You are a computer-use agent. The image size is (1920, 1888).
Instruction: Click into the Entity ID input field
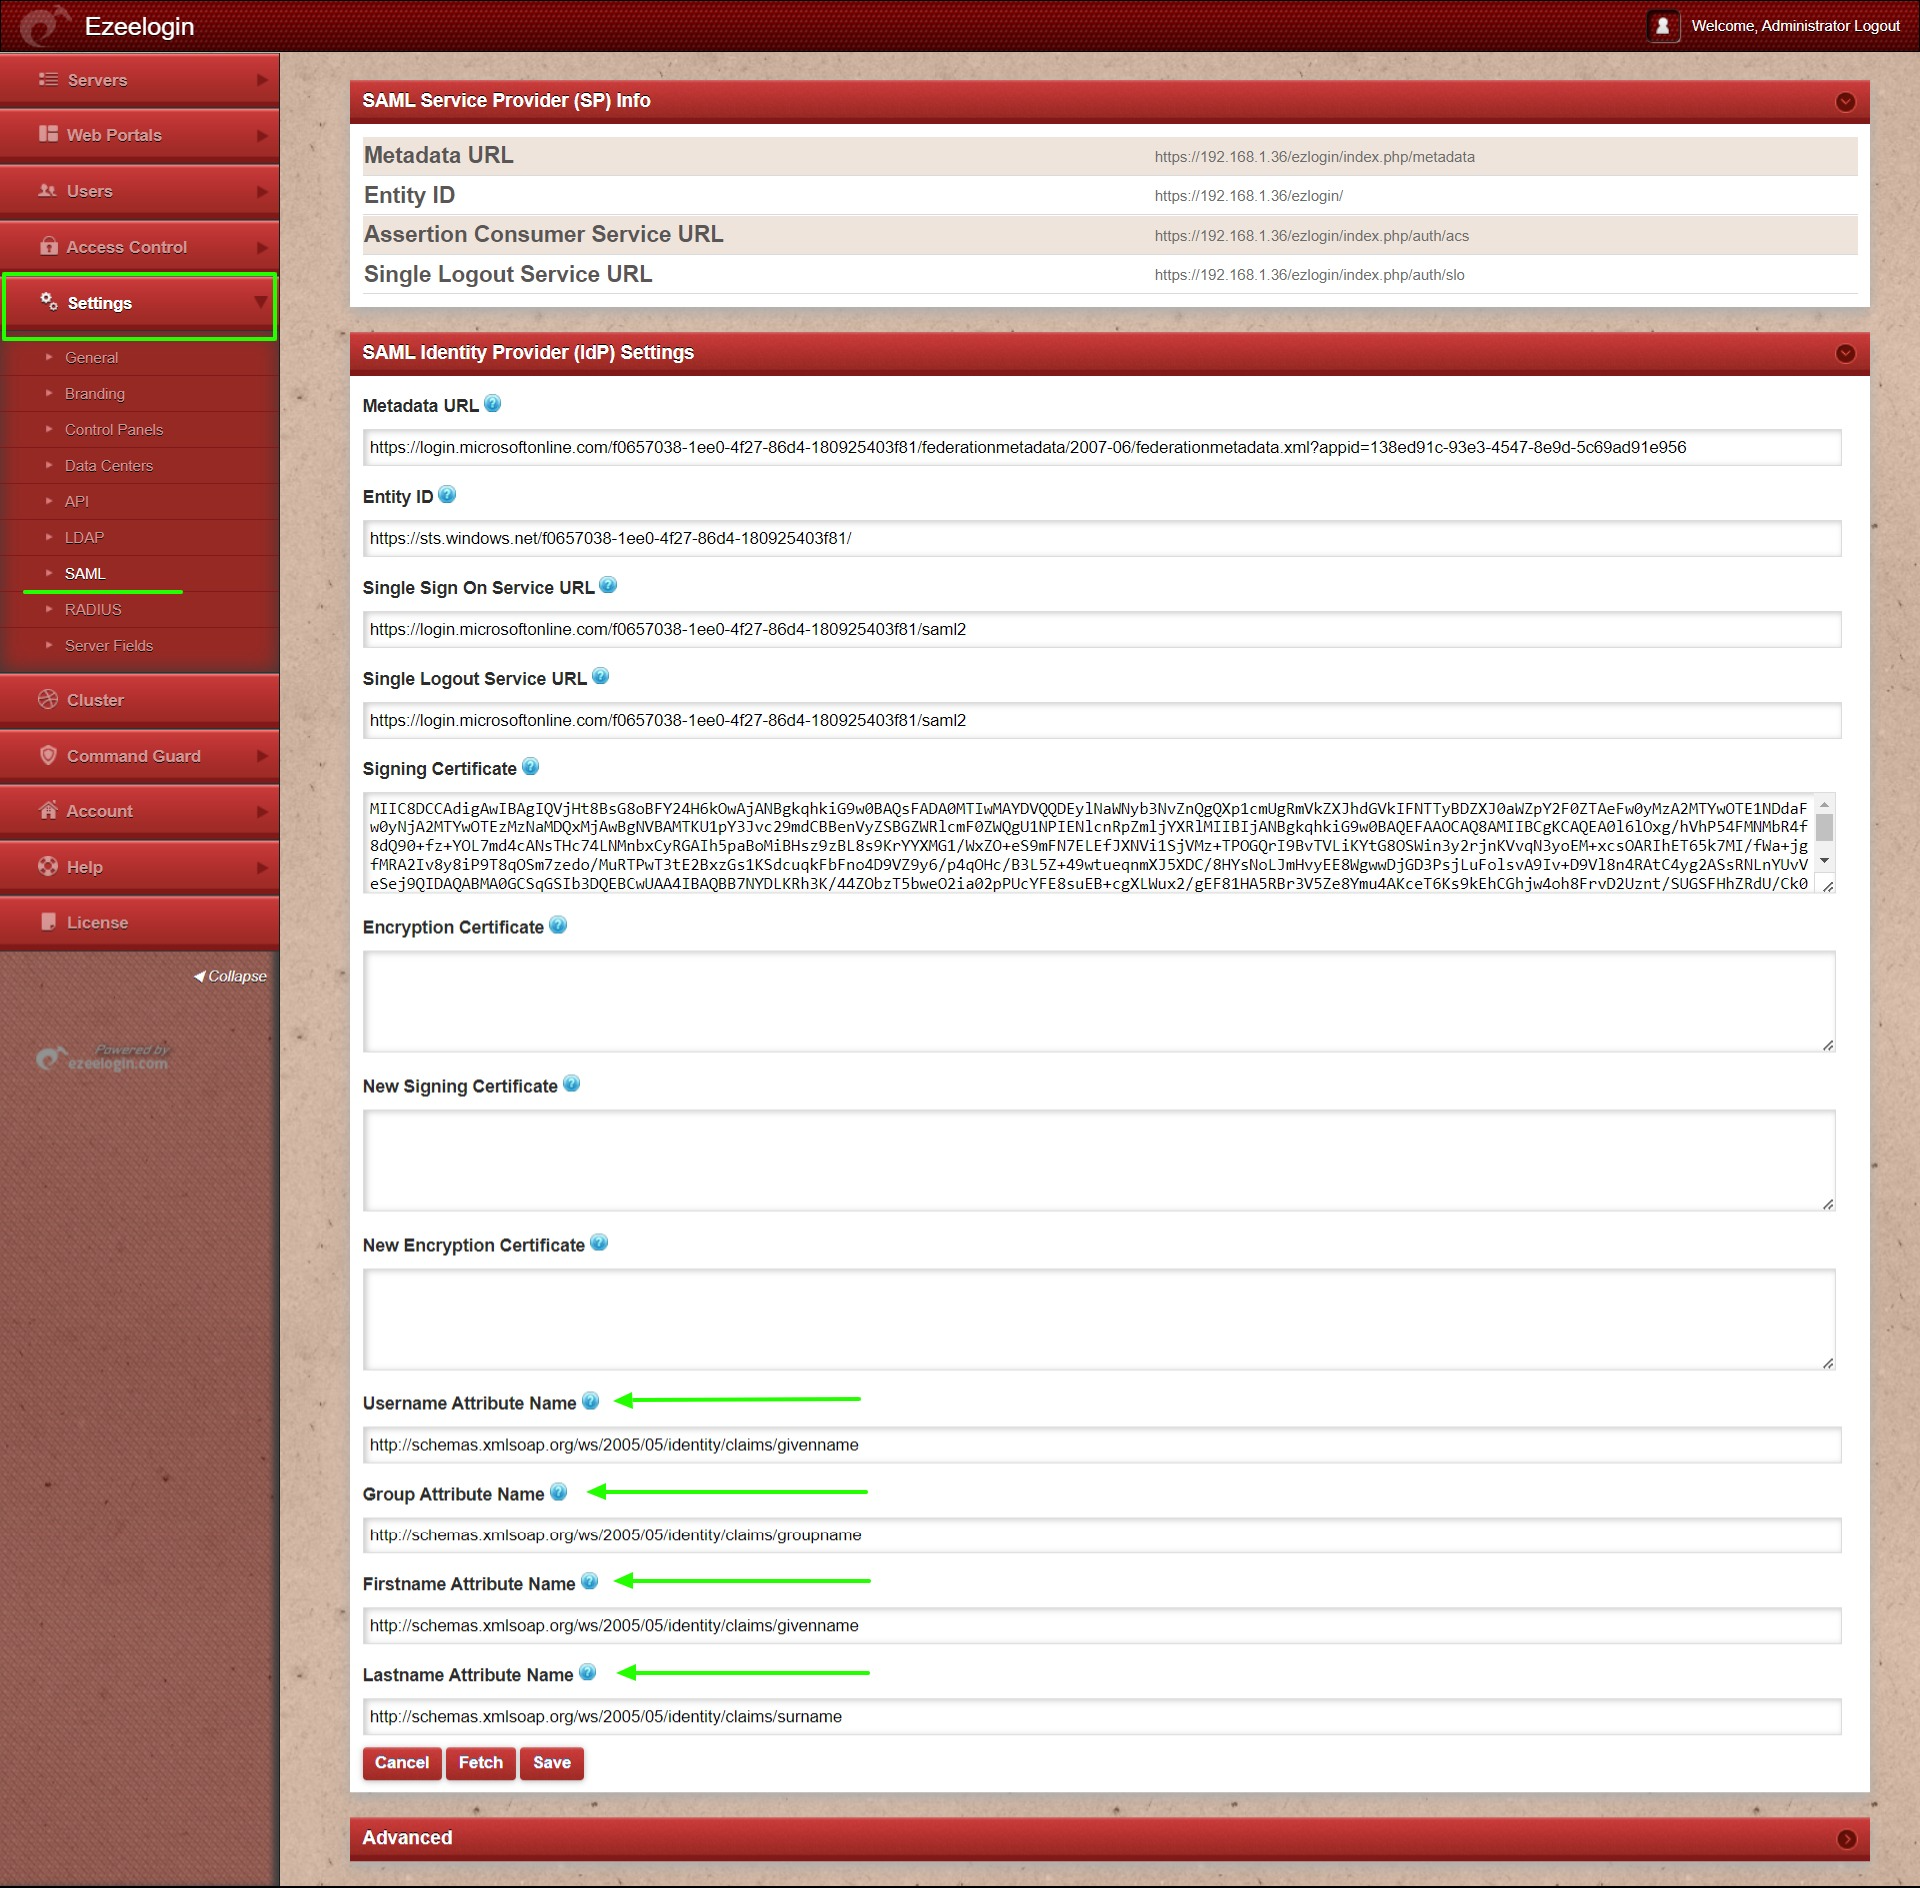(1100, 538)
